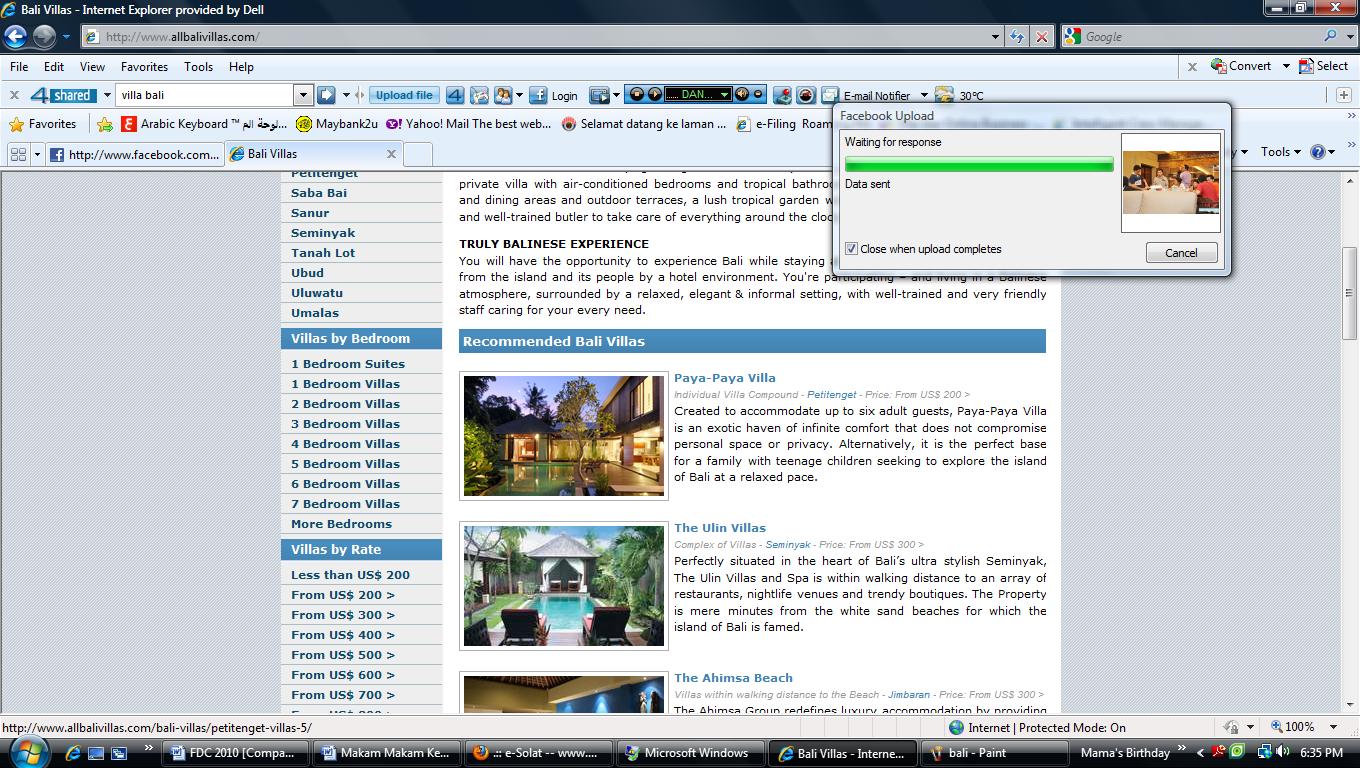Uncheck Close when upload completes
1360x768 pixels.
[851, 249]
